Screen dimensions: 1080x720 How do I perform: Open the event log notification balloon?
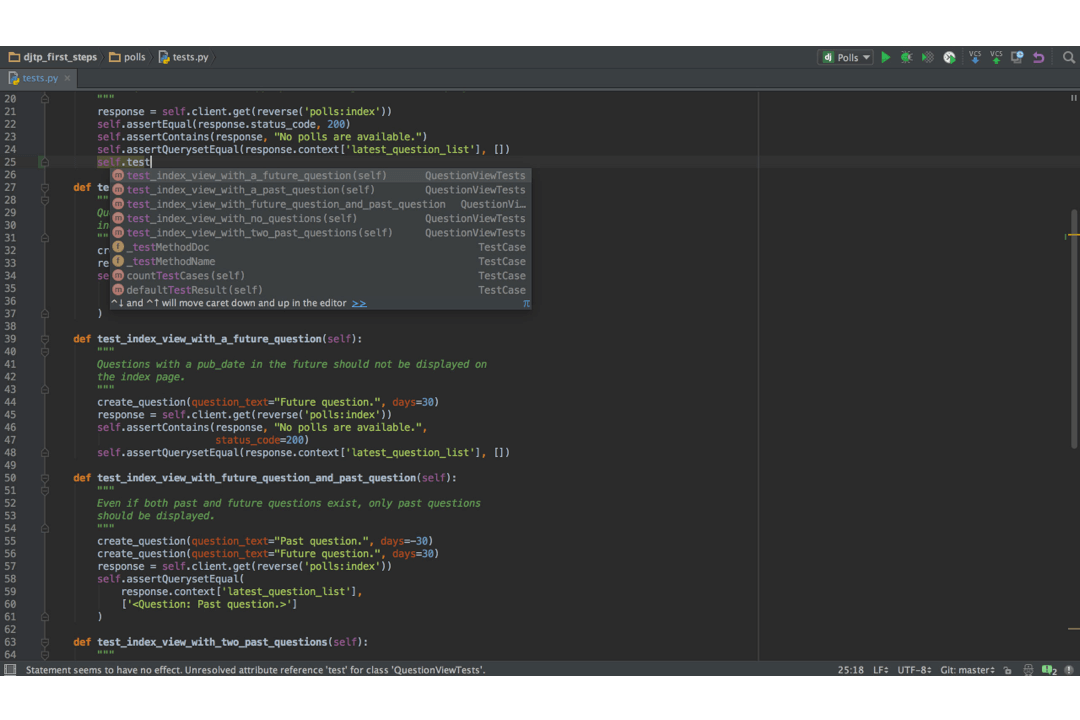(1048, 670)
